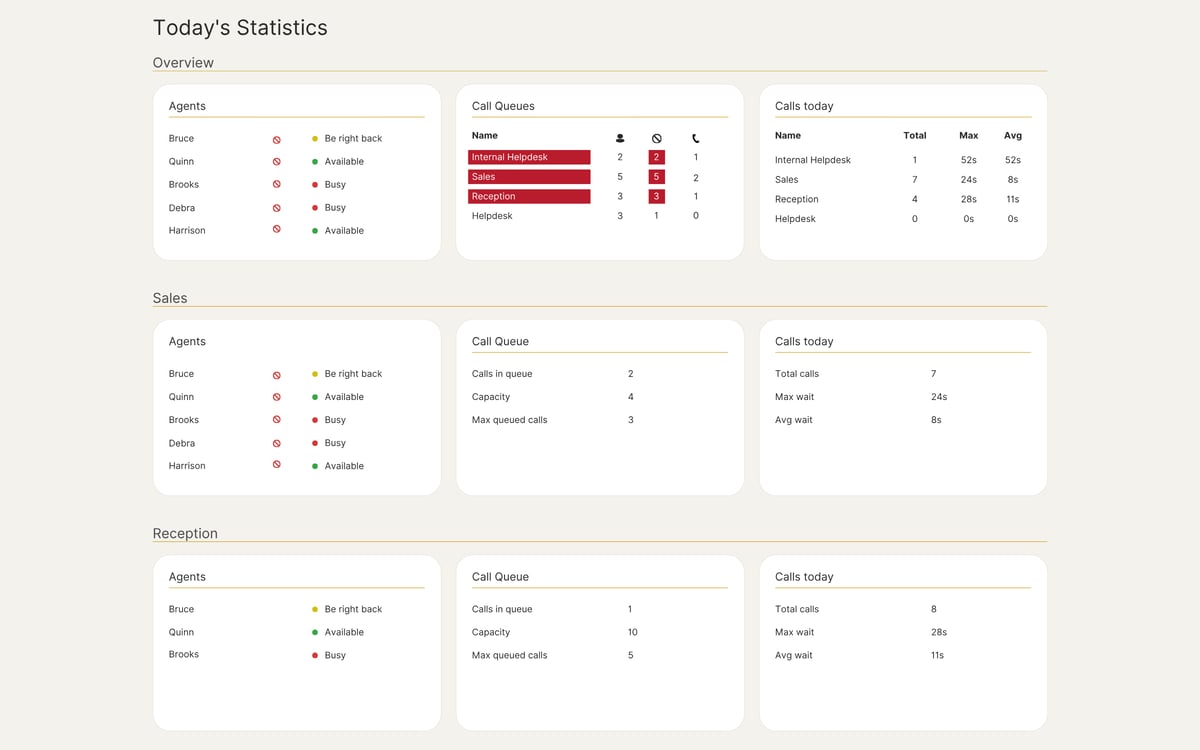Click the Reception section heading
This screenshot has height=750, width=1200.
click(185, 533)
